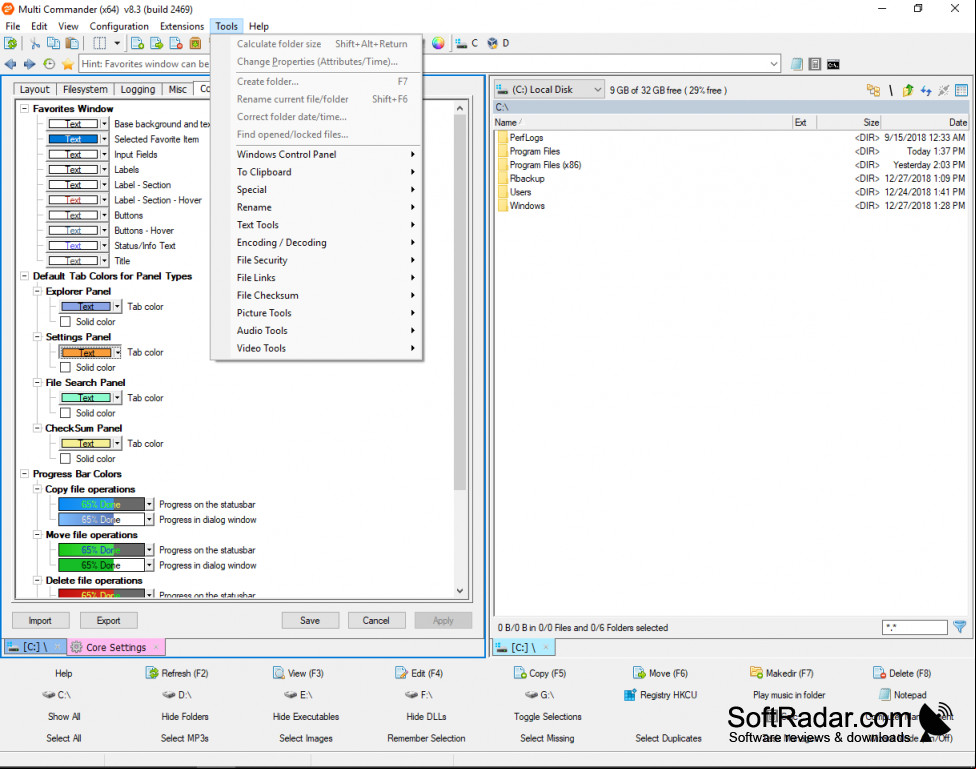Click the Name column header
976x769 pixels.
coord(642,122)
